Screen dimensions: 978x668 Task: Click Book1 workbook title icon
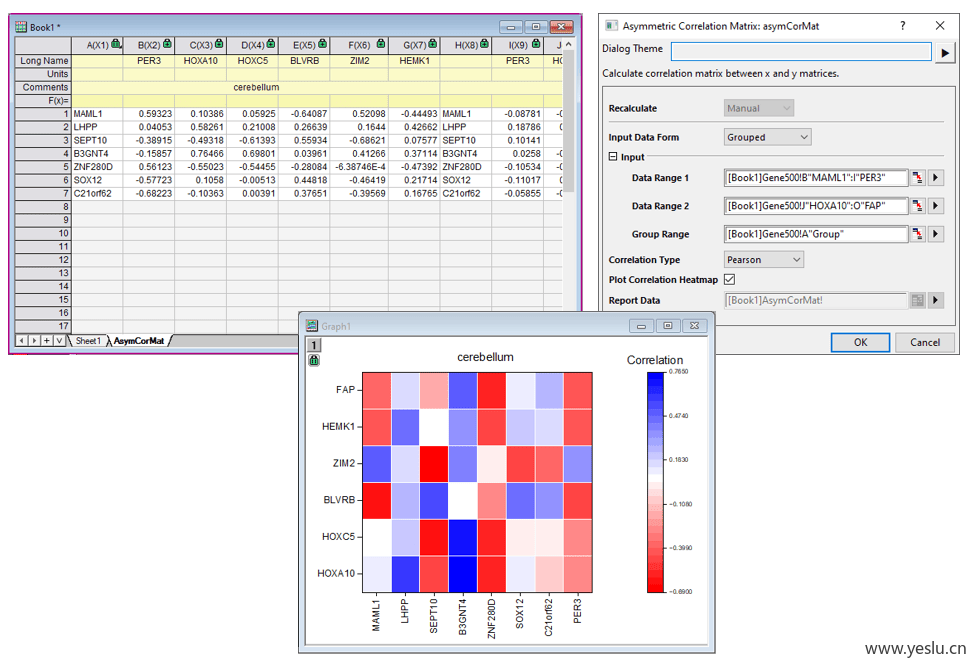pos(21,27)
